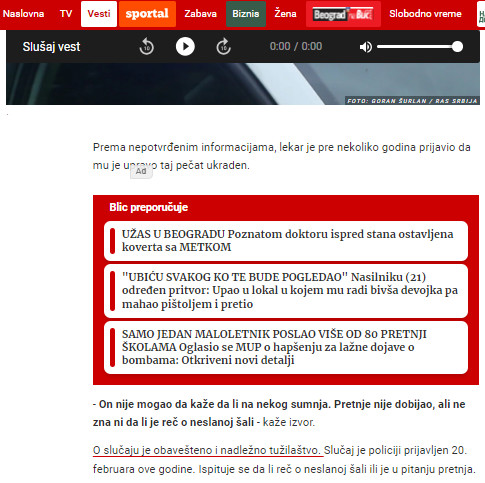Screen dimensions: 485x483
Task: Open the SAMO JEDAN MALOLETNIK article
Action: coord(286,347)
